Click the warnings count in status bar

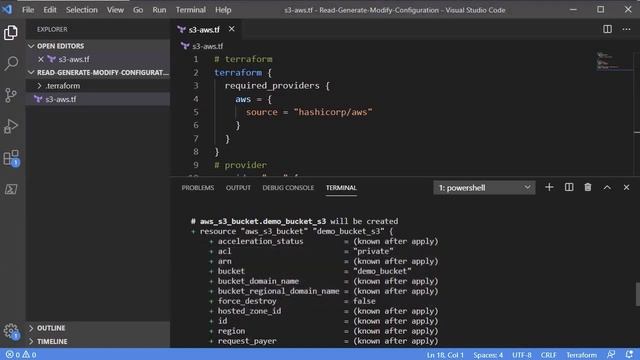(29, 355)
